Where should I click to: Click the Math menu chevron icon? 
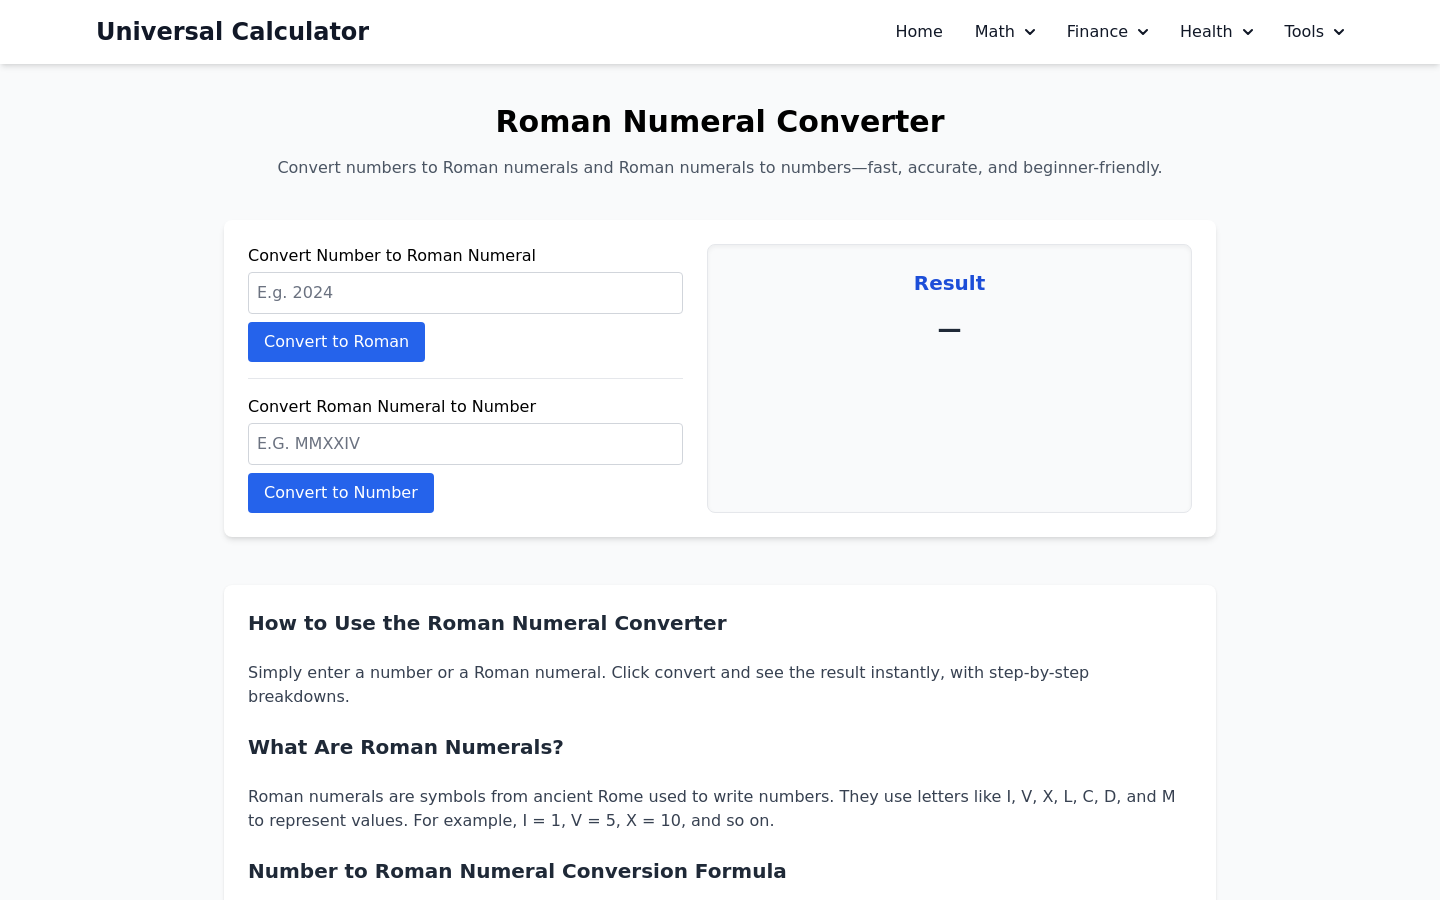point(1029,32)
